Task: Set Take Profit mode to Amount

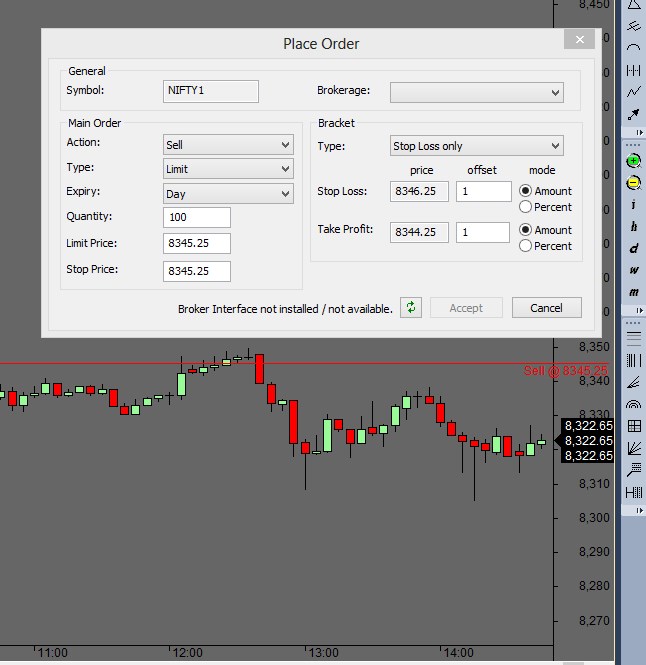Action: coord(525,230)
